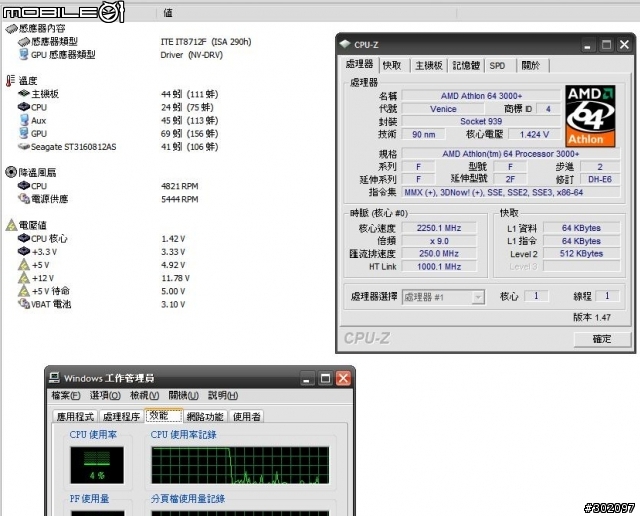This screenshot has width=640, height=516.
Task: Switch to the 處理程序 tab in Task Manager
Action: tap(122, 417)
